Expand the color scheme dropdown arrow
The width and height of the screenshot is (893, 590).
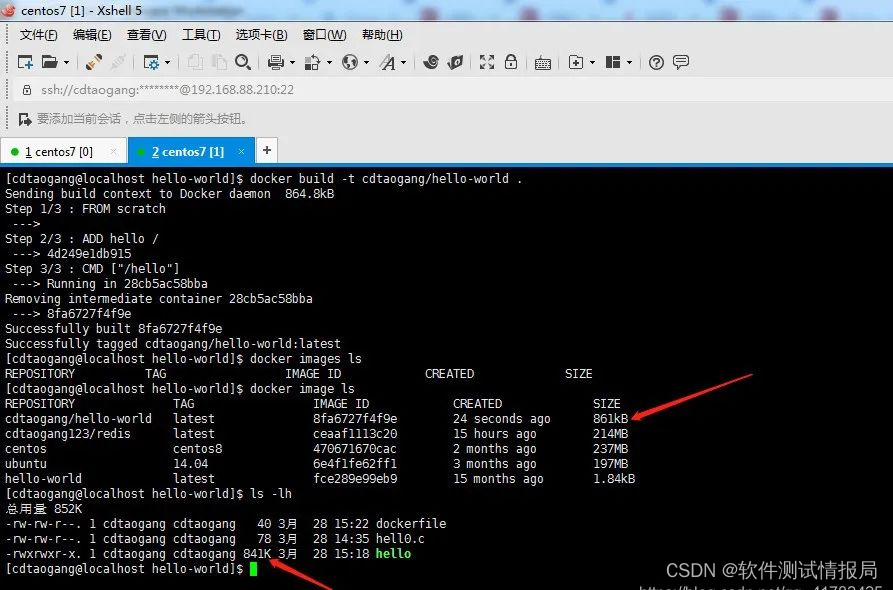click(x=329, y=62)
